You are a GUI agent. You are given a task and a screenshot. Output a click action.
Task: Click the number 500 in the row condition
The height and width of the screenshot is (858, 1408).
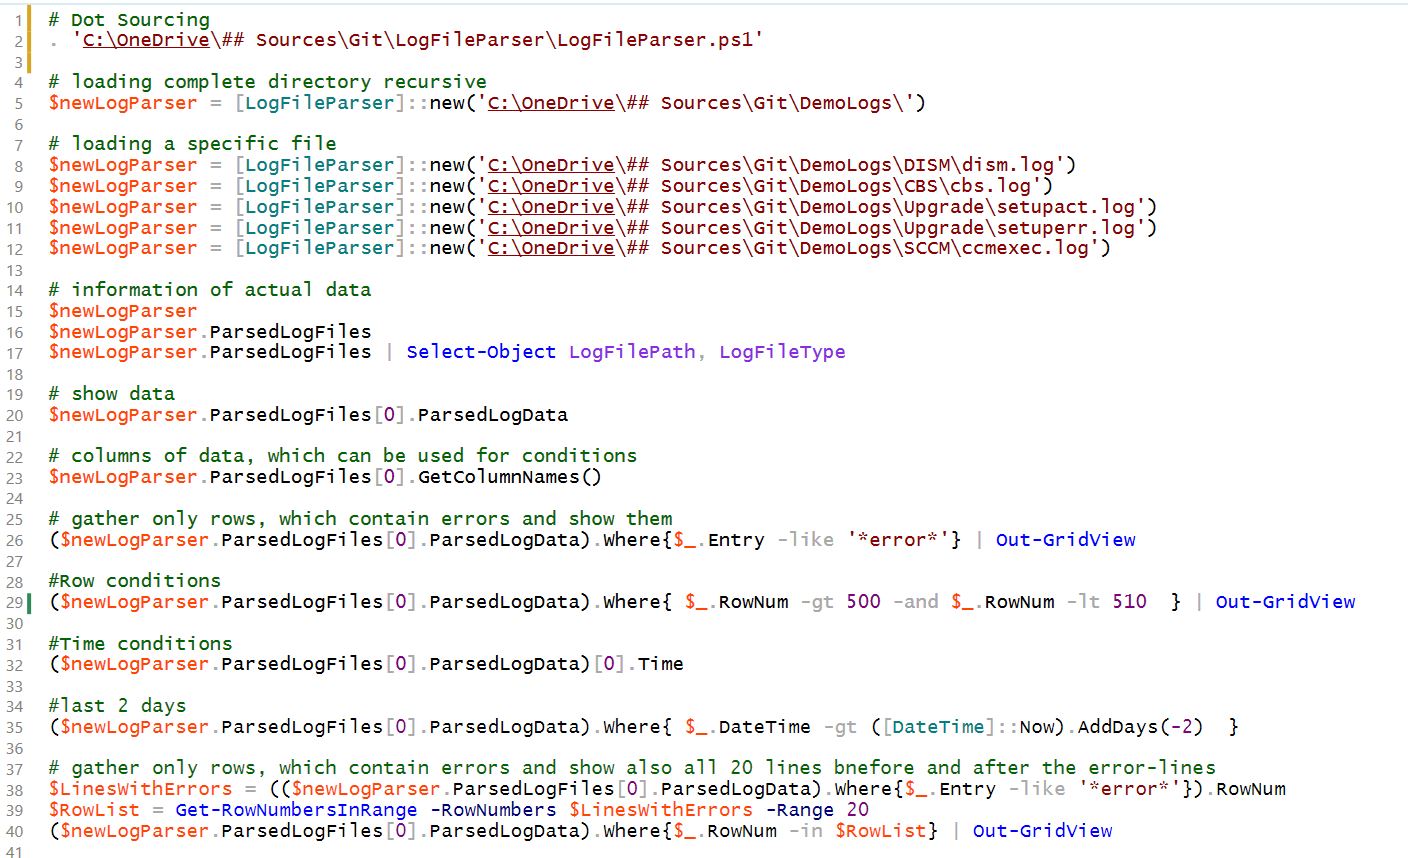point(863,602)
